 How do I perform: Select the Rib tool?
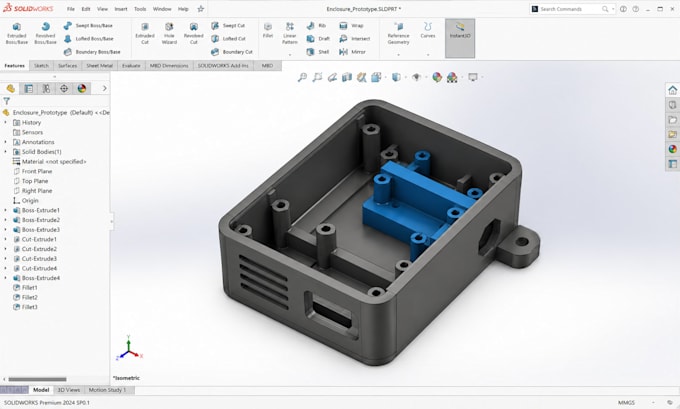[316, 26]
